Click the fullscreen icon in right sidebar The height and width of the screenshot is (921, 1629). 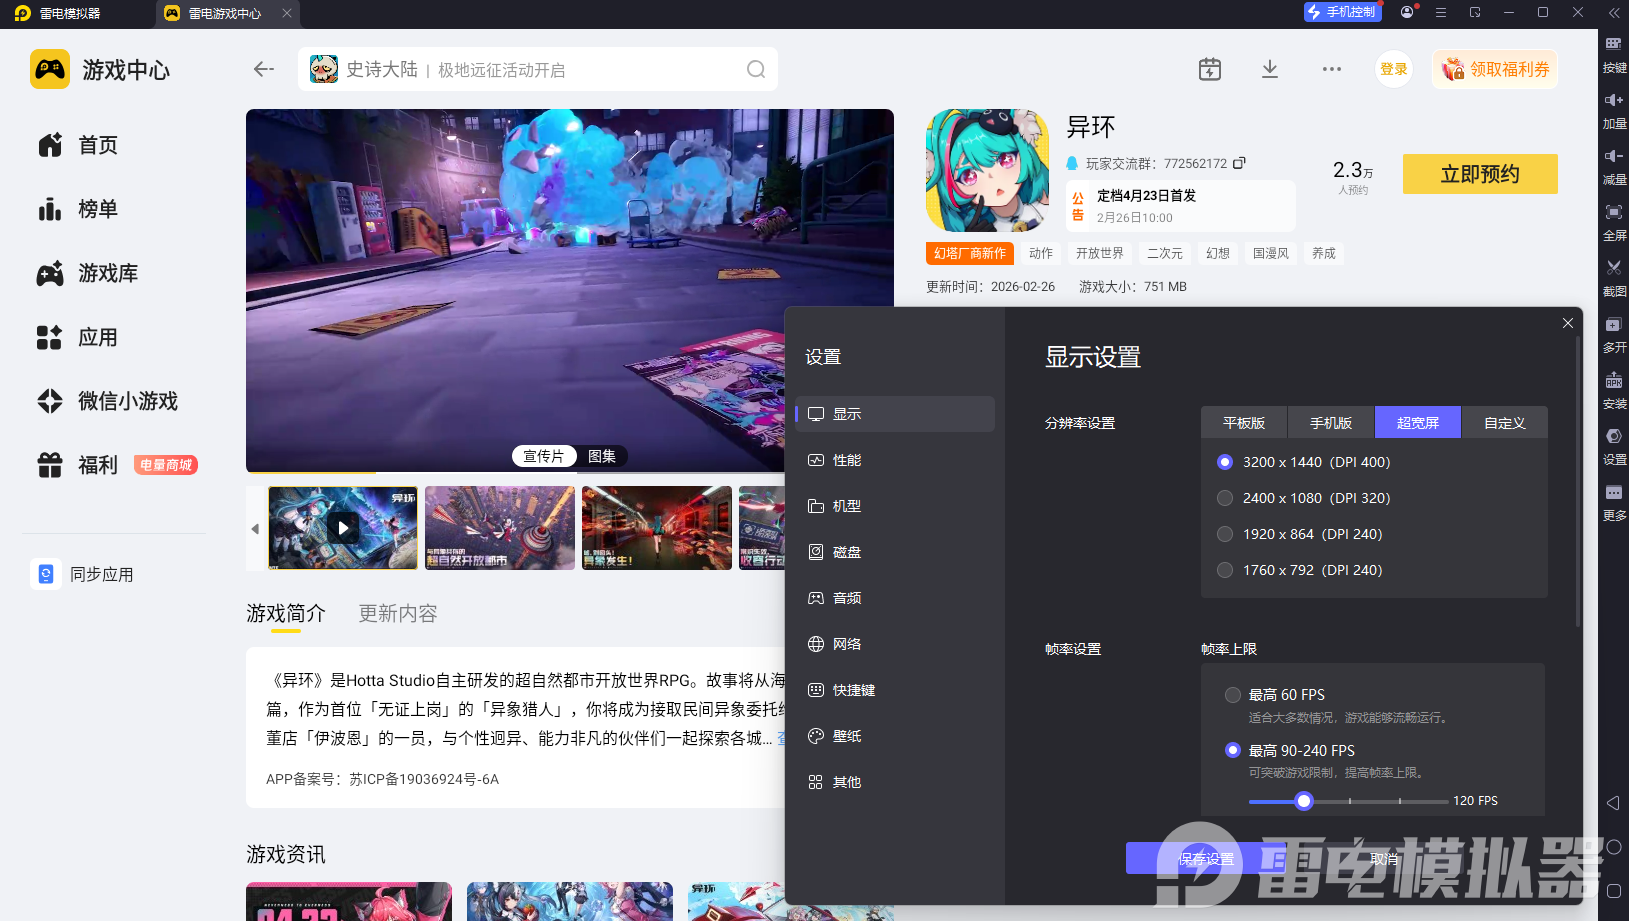(1613, 213)
